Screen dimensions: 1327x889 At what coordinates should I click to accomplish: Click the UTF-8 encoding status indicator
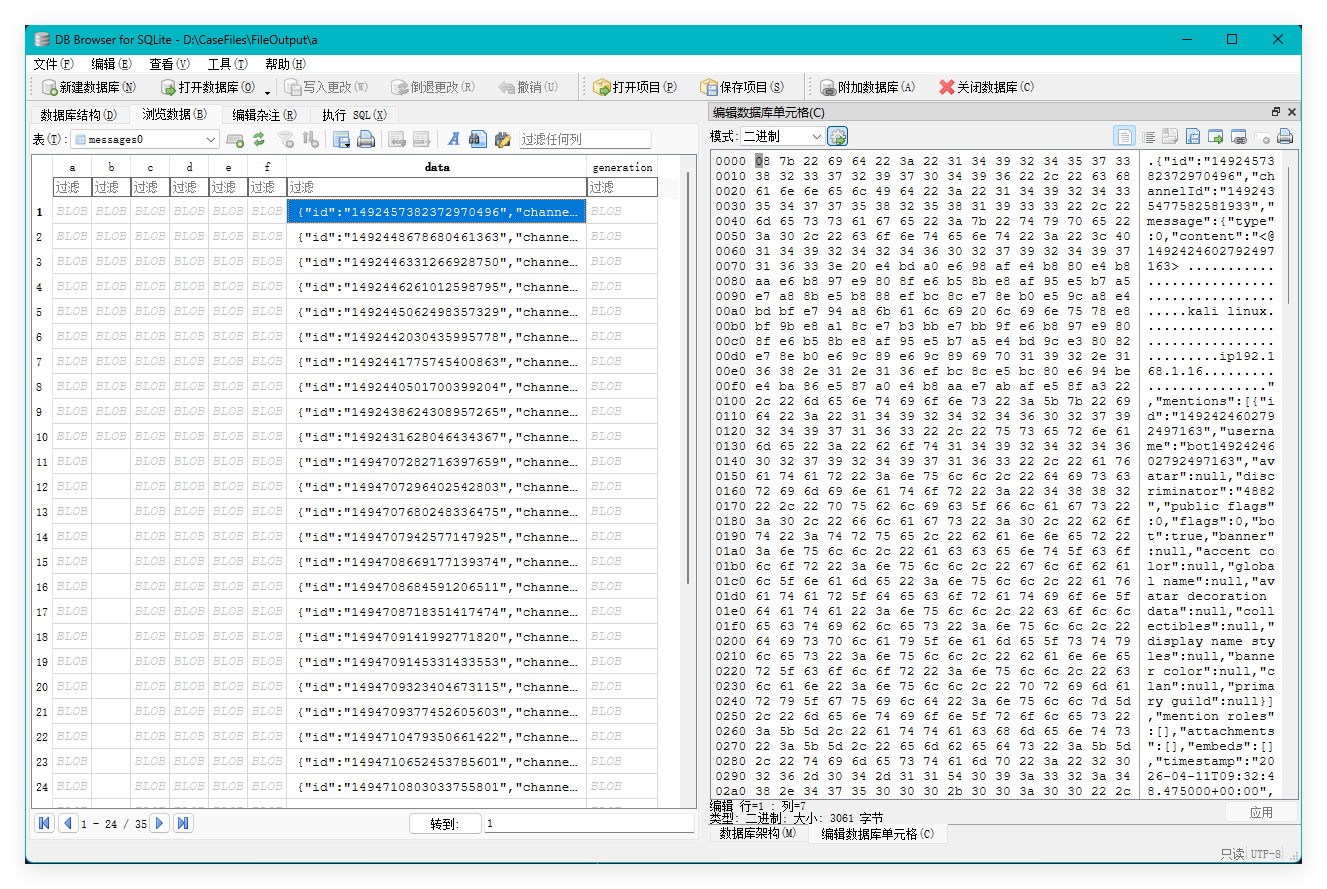pyautogui.click(x=1267, y=854)
